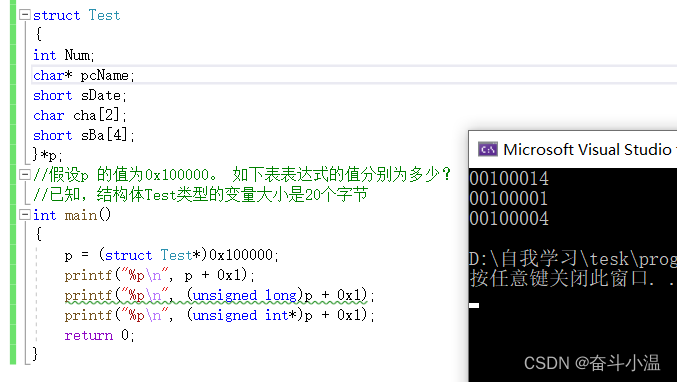This screenshot has height=382, width=677.
Task: Collapse the int main() function block
Action: (25, 215)
